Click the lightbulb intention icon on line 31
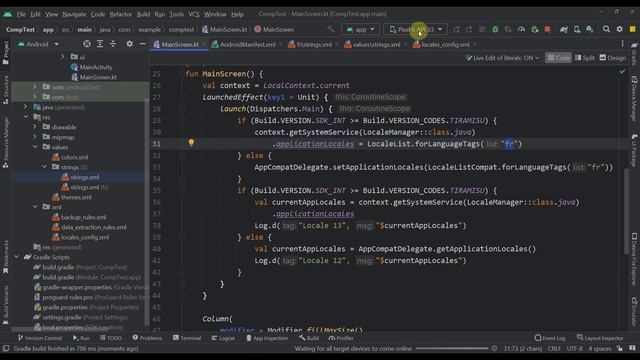The width and height of the screenshot is (640, 360). pos(191,142)
